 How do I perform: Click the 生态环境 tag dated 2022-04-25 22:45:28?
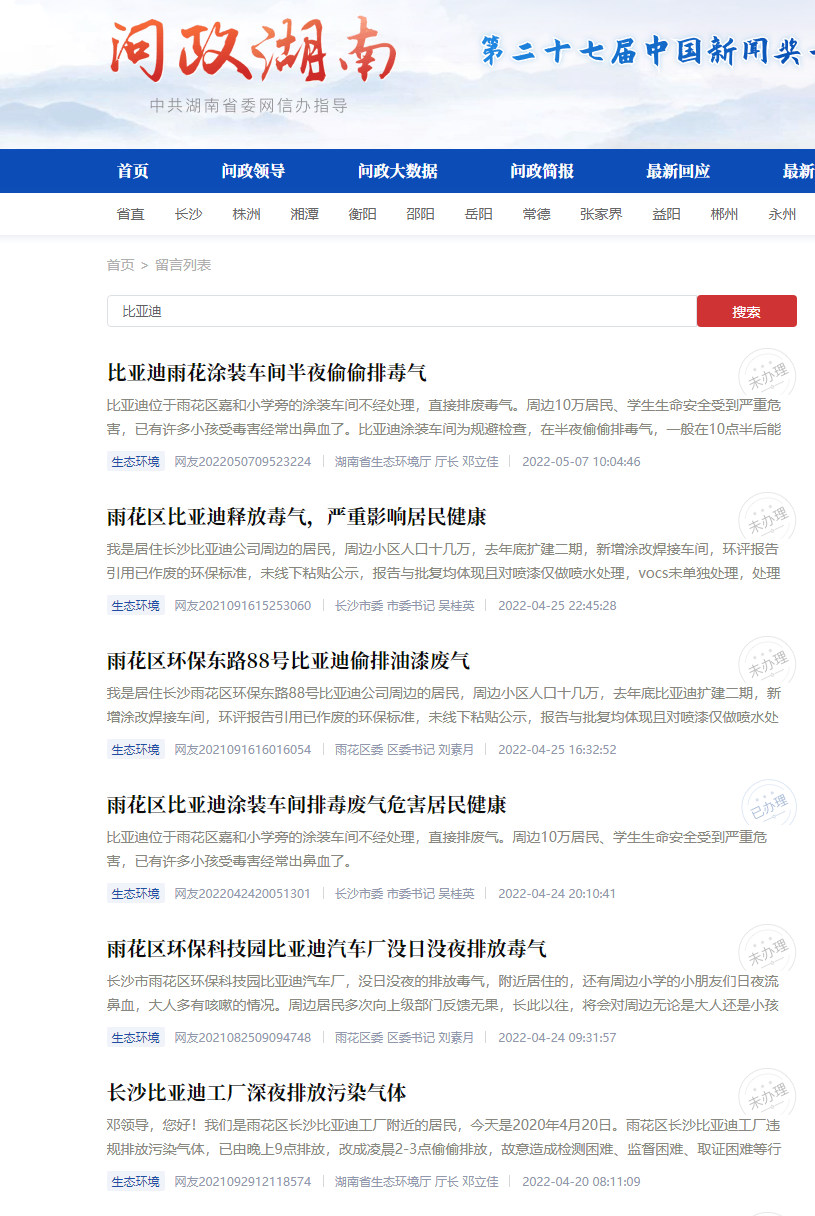[135, 606]
